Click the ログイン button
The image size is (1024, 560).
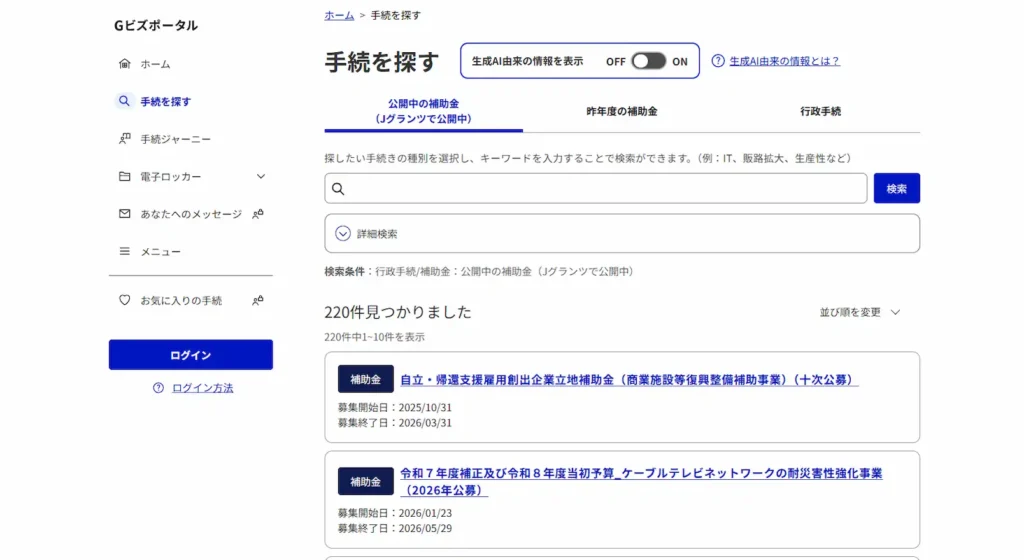click(x=190, y=355)
